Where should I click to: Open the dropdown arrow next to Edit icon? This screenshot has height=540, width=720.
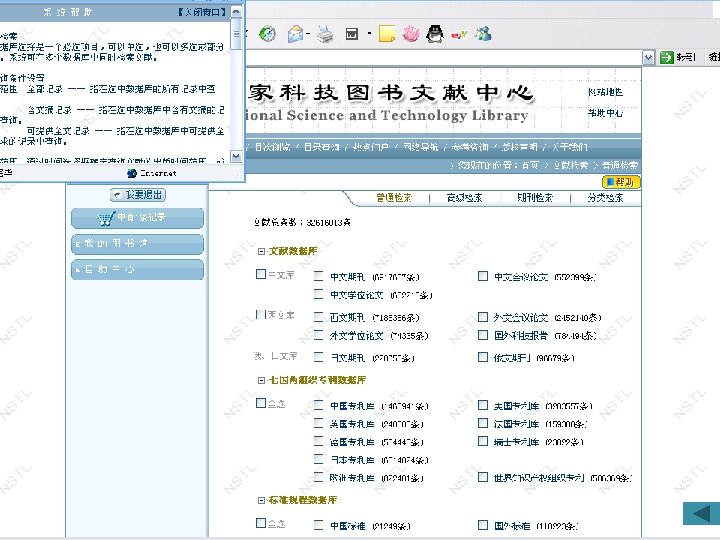point(369,34)
